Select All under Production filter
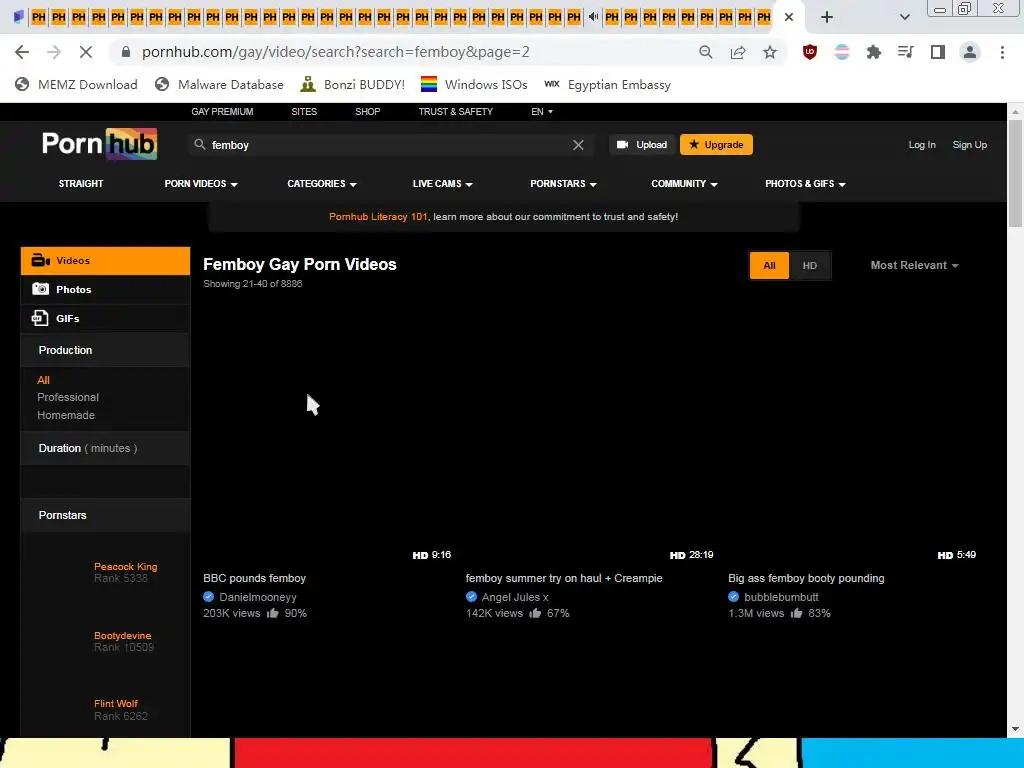1024x768 pixels. [44, 380]
